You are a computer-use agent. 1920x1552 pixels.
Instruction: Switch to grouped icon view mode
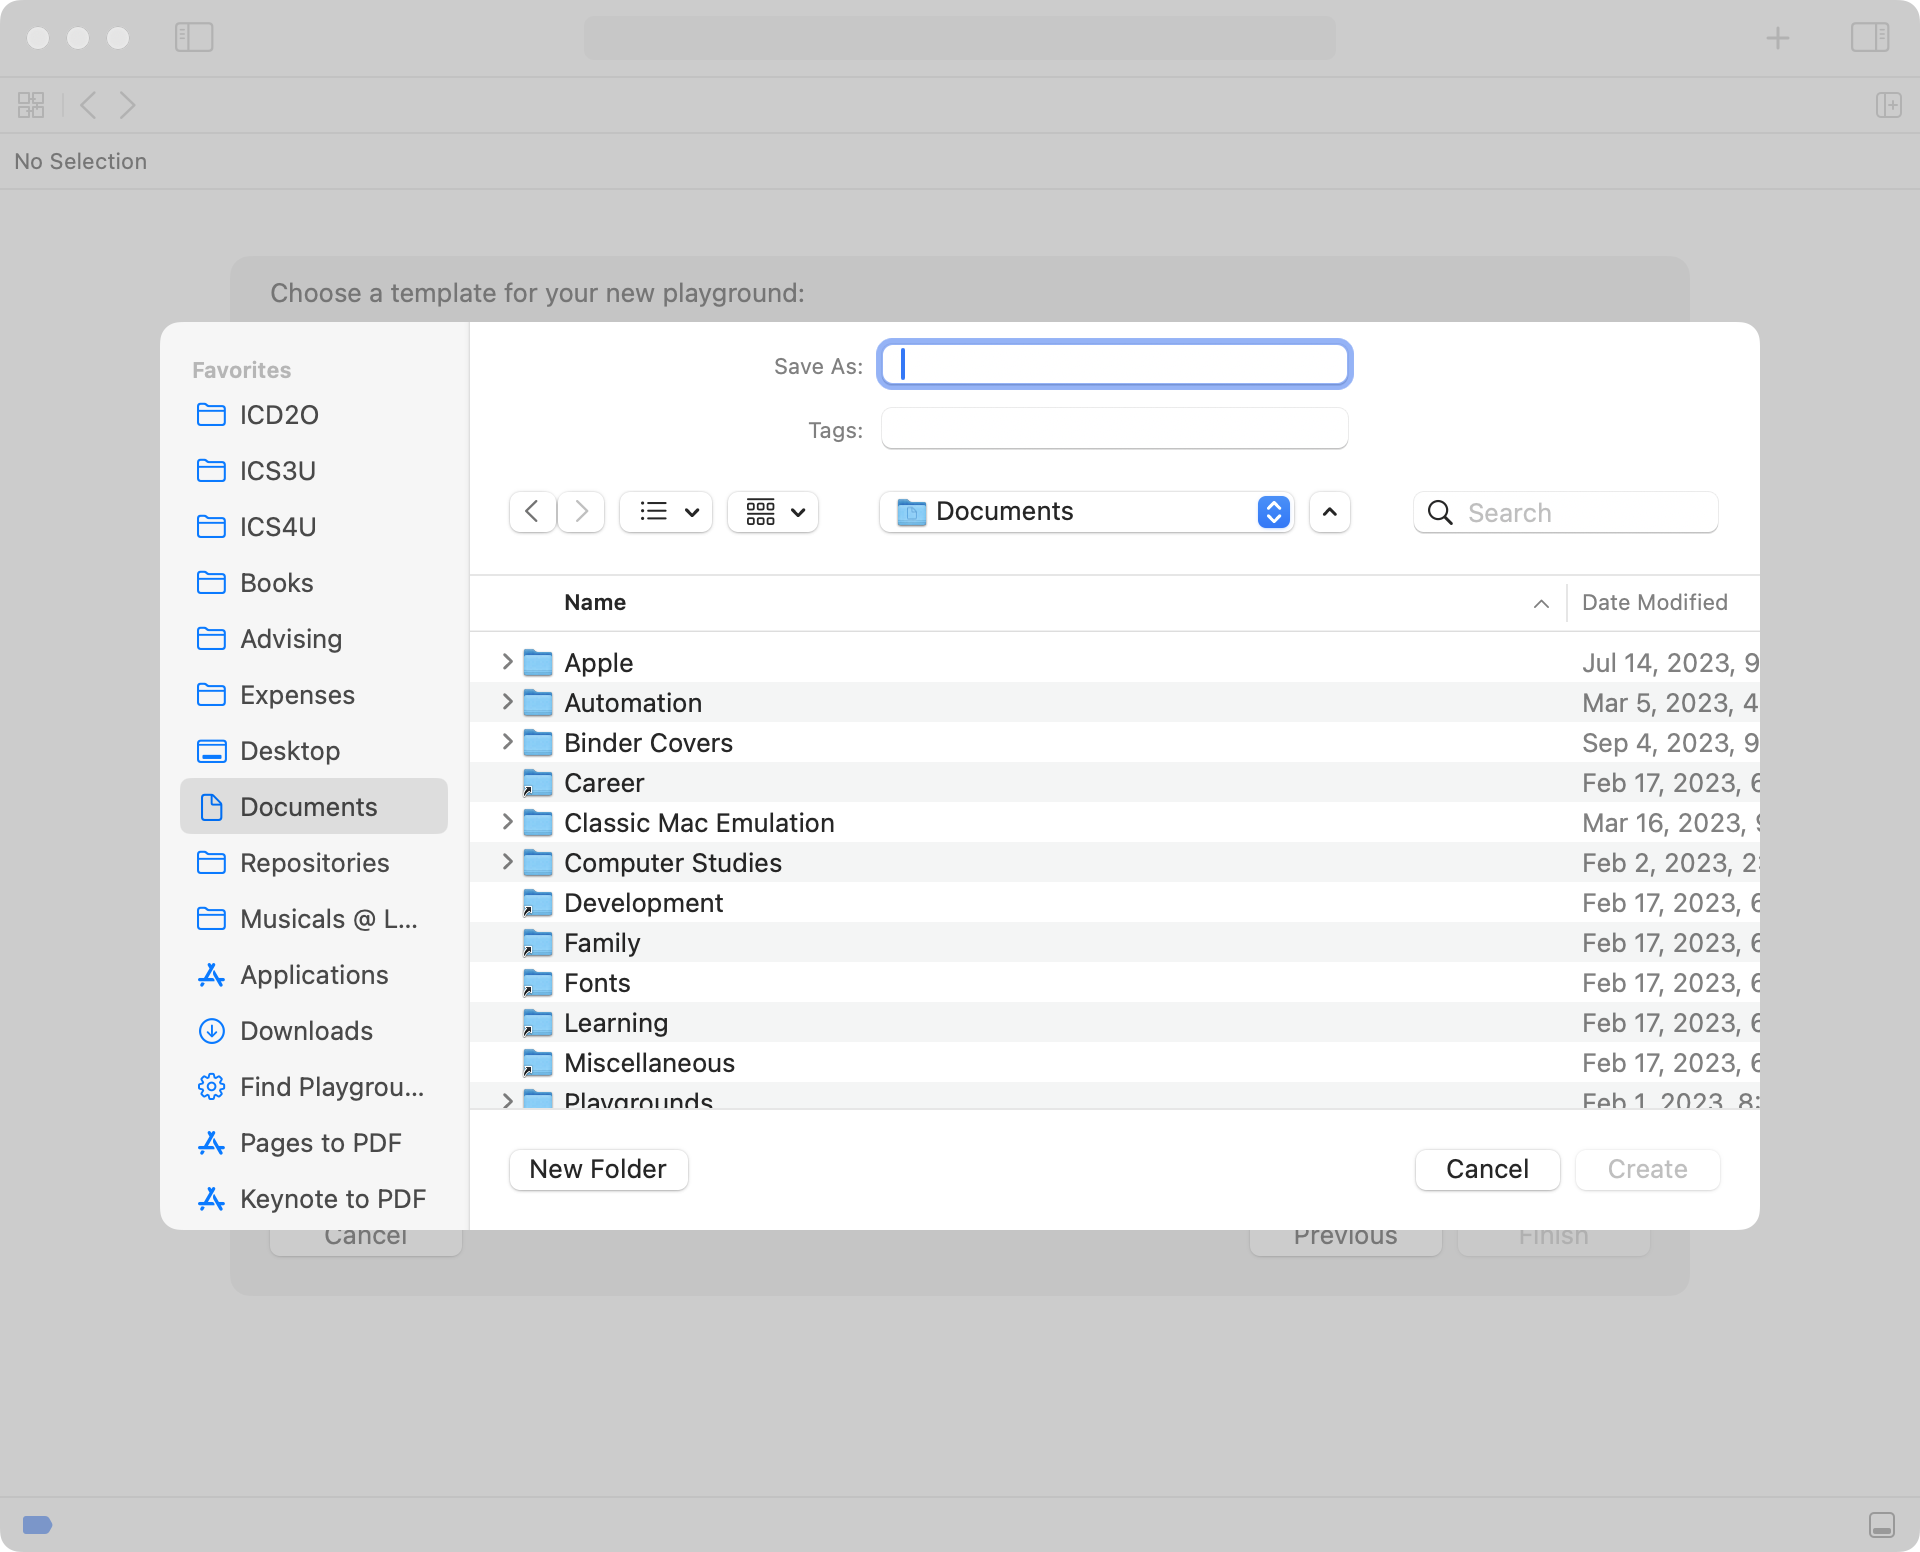[x=772, y=511]
